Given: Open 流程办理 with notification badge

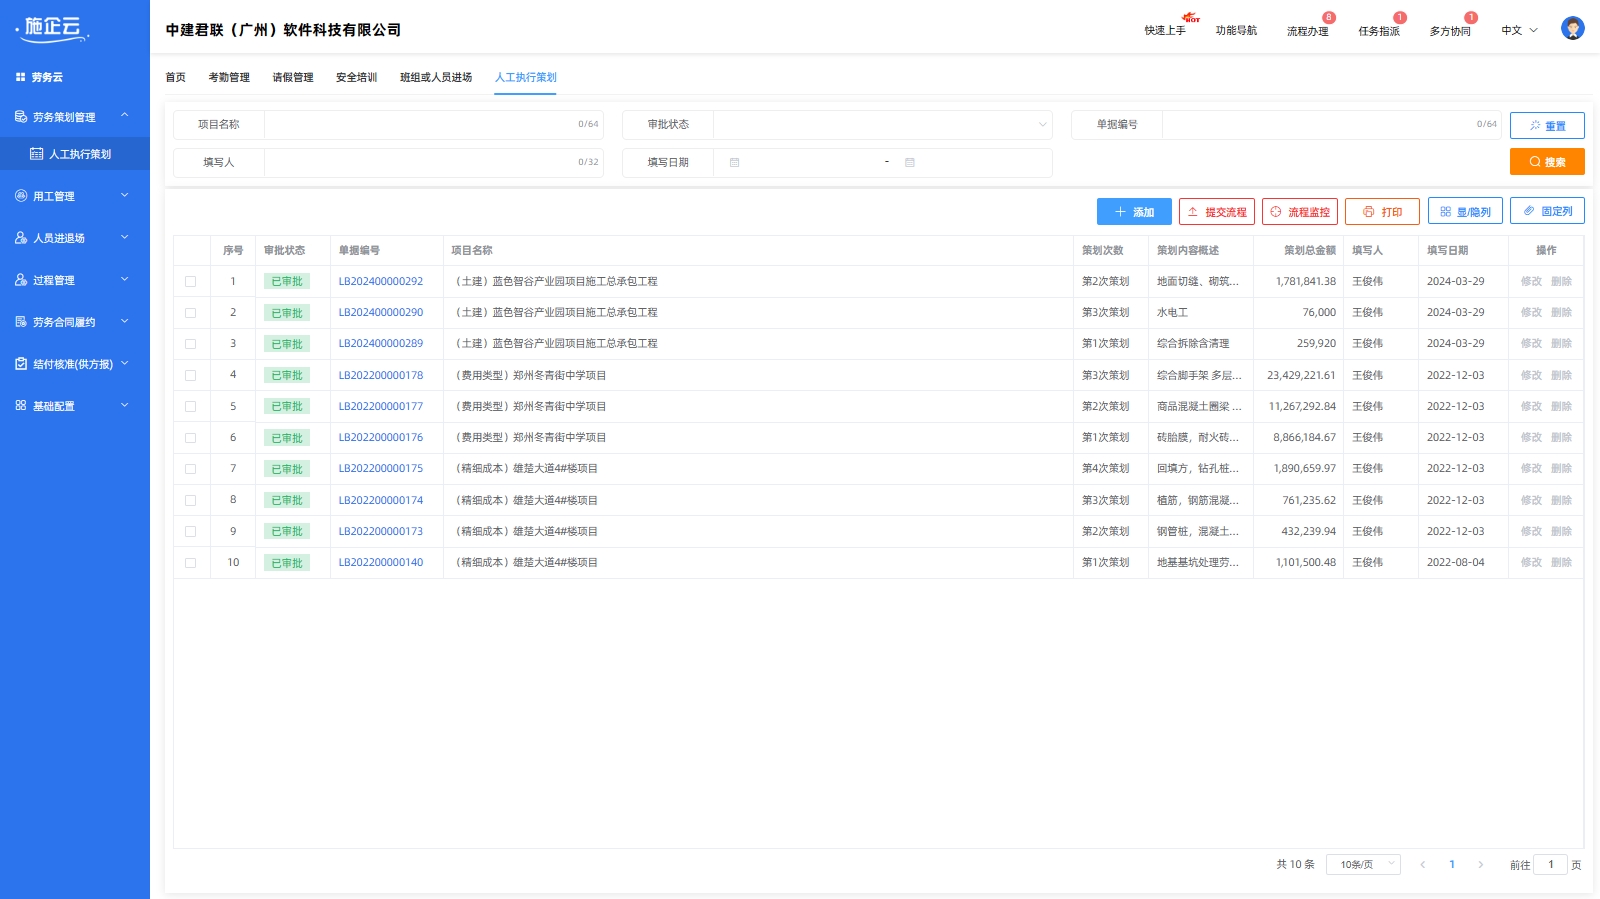Looking at the screenshot, I should pos(1307,31).
